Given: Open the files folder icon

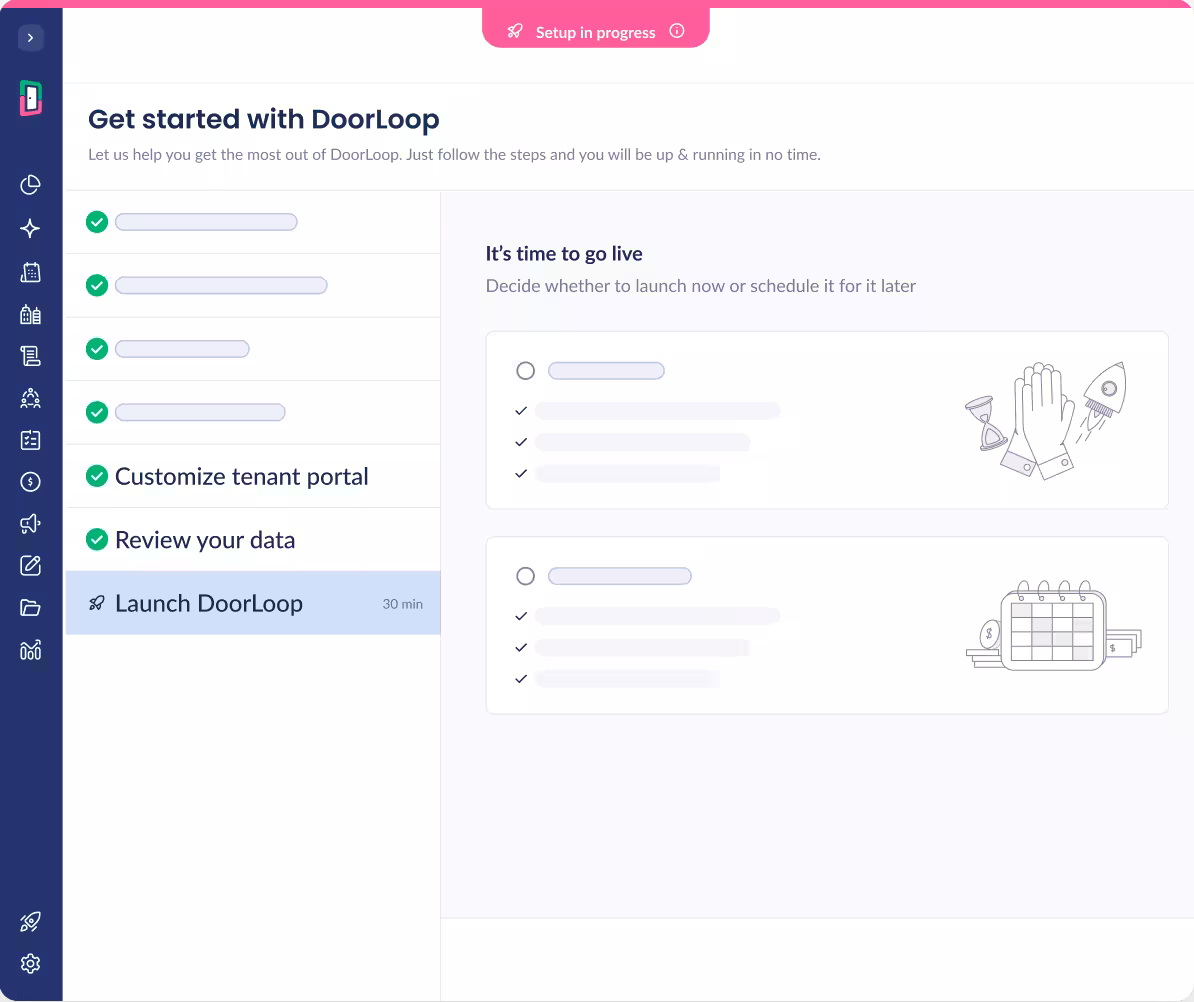Looking at the screenshot, I should (30, 608).
